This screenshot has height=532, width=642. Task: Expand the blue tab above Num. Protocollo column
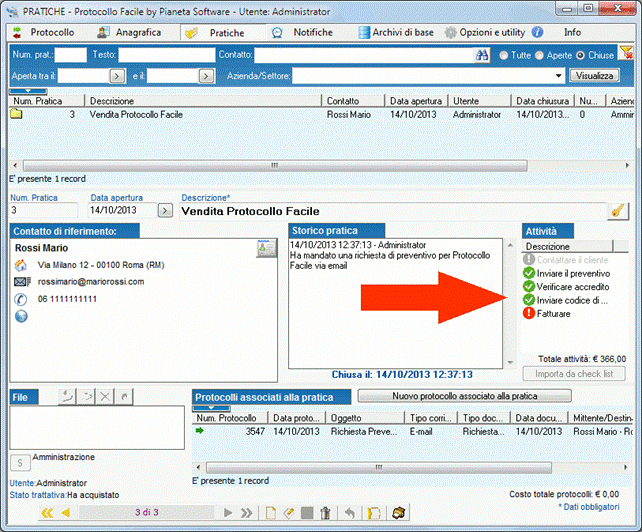211,408
